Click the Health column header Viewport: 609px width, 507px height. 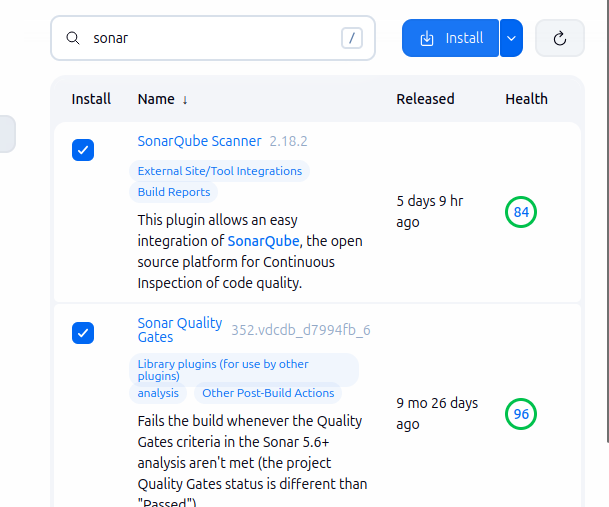(x=526, y=99)
